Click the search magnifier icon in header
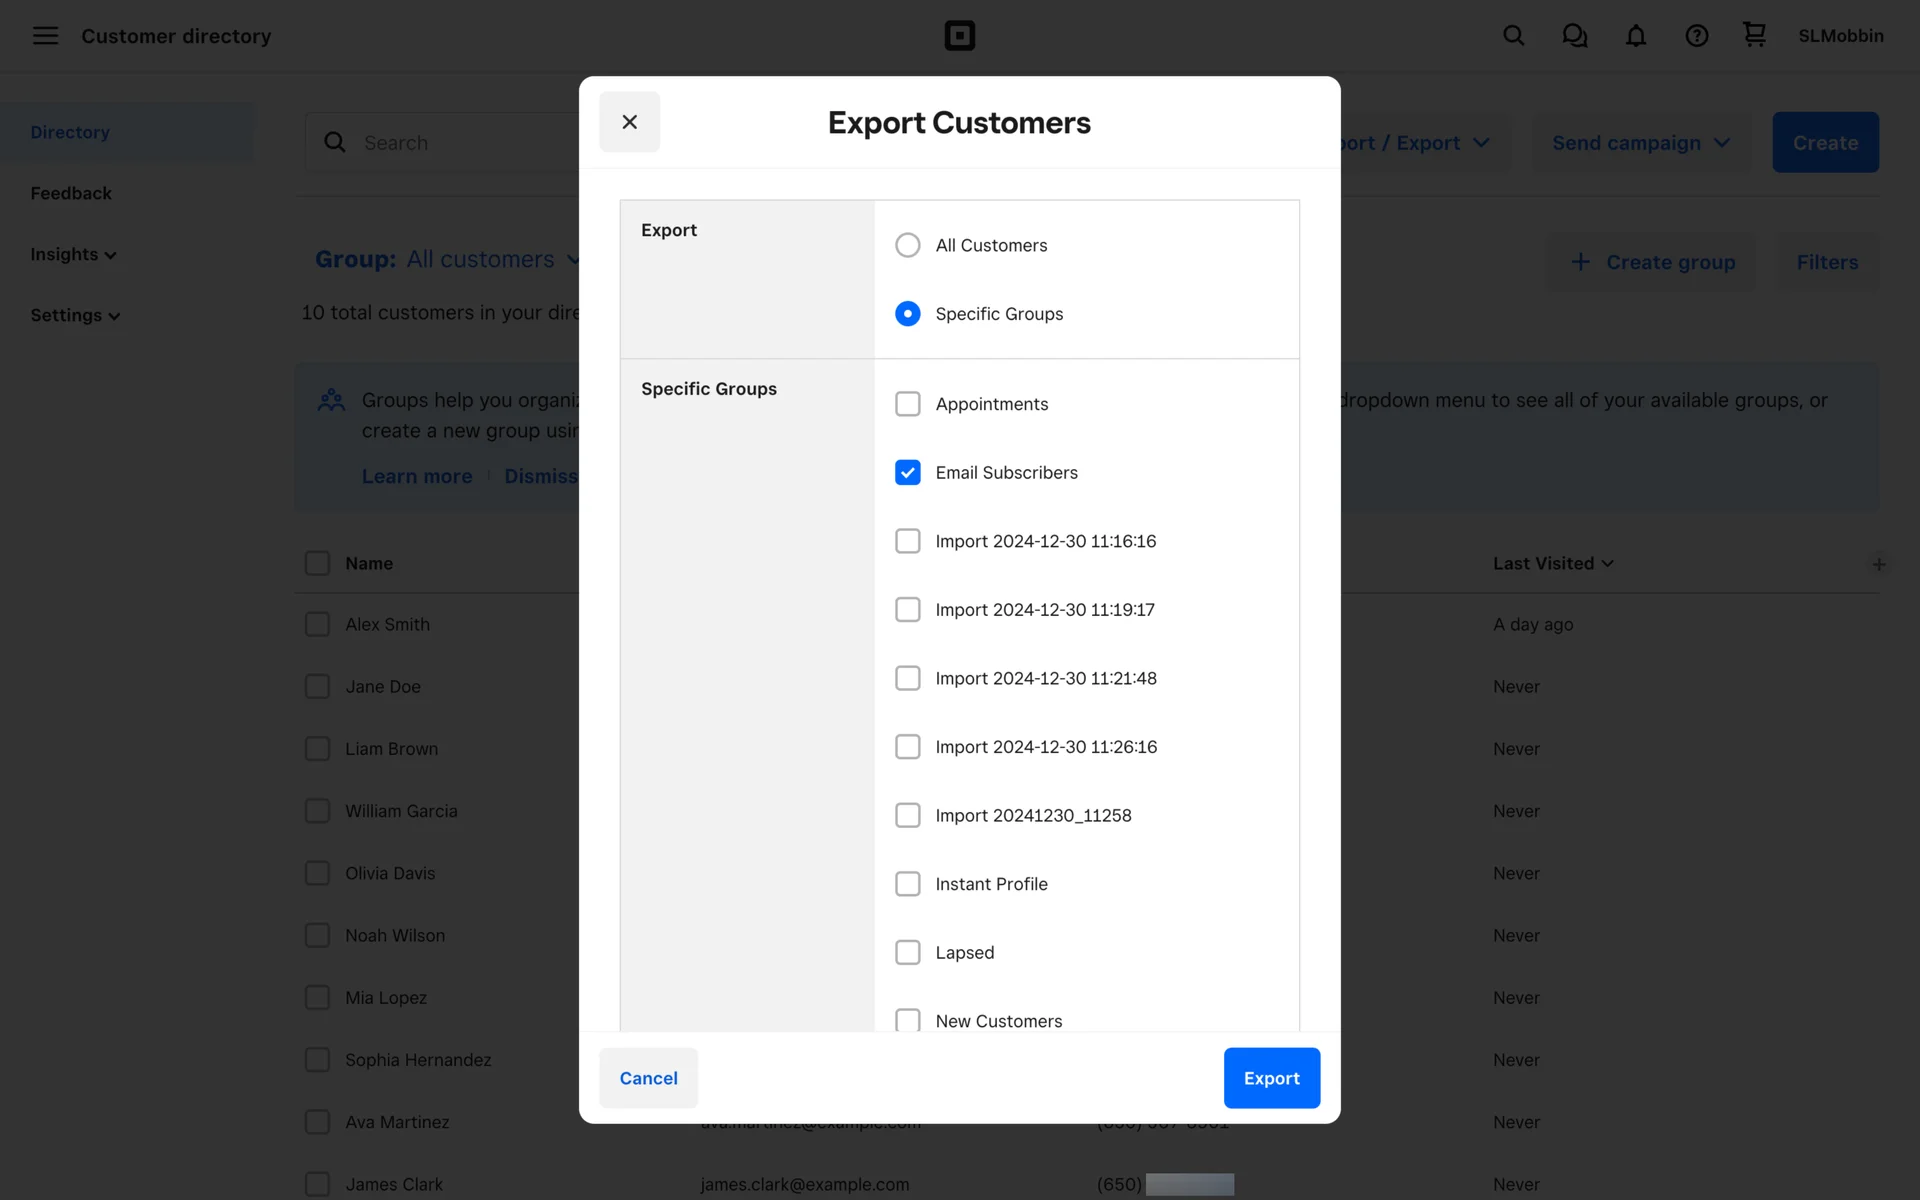The height and width of the screenshot is (1200, 1920). click(x=1513, y=36)
